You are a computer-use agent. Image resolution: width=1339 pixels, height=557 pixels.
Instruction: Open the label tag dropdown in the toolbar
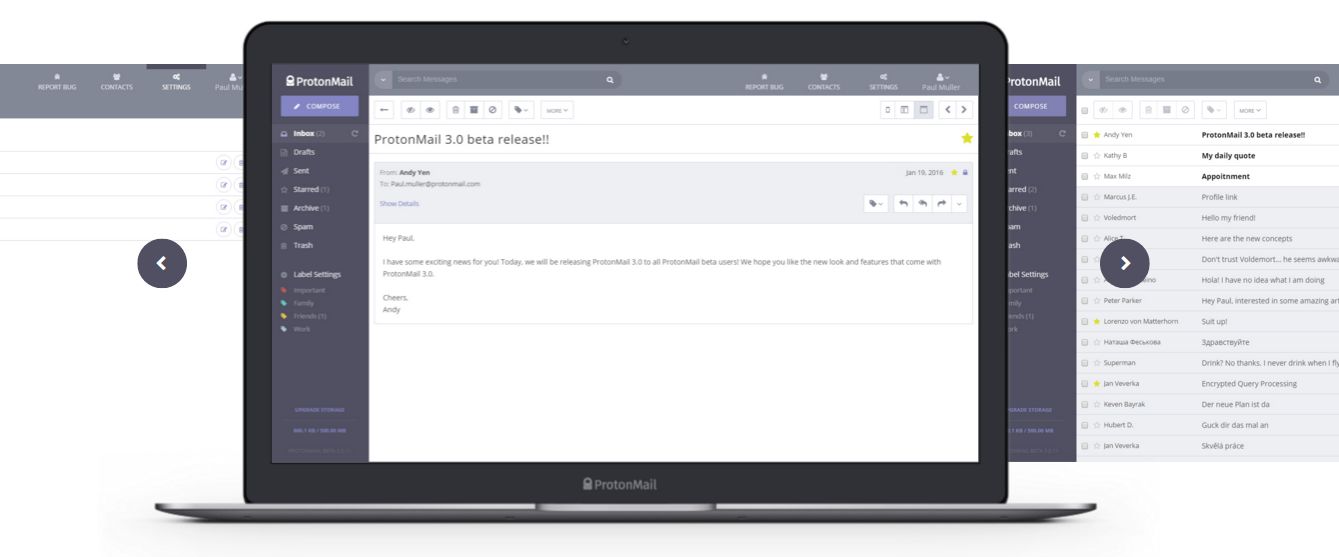pyautogui.click(x=521, y=110)
